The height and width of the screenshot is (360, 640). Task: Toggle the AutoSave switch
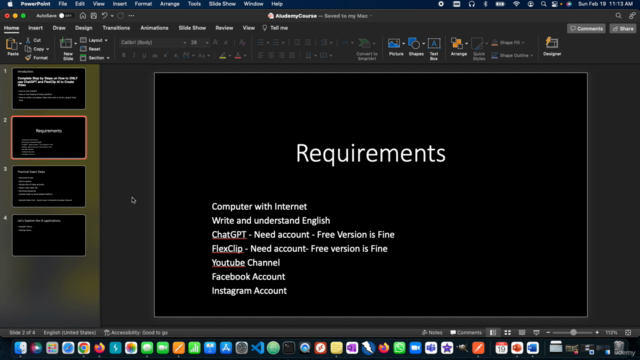pos(64,16)
